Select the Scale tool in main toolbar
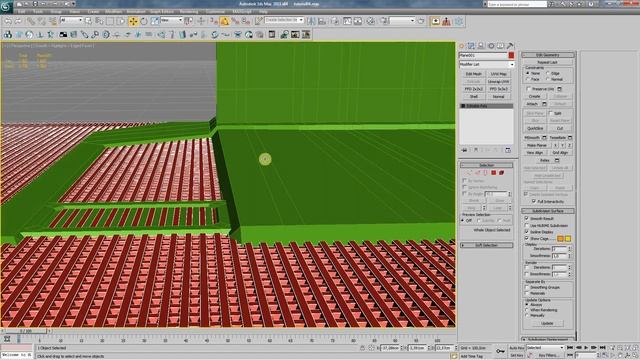This screenshot has width=640, height=360. [154, 21]
